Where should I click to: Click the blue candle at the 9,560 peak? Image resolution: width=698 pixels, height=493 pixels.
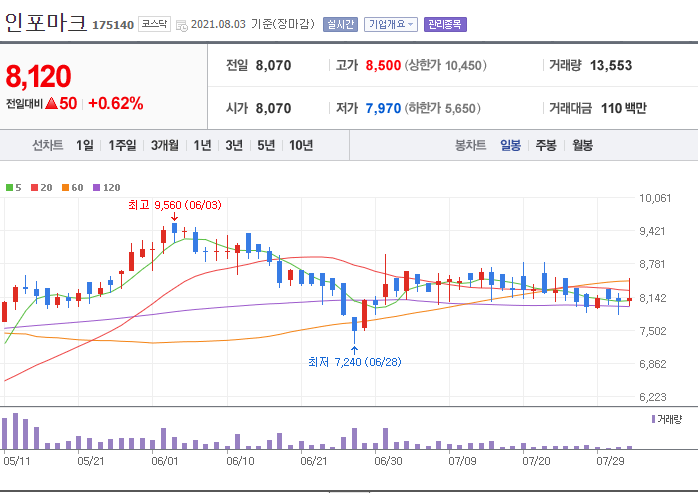pos(174,228)
